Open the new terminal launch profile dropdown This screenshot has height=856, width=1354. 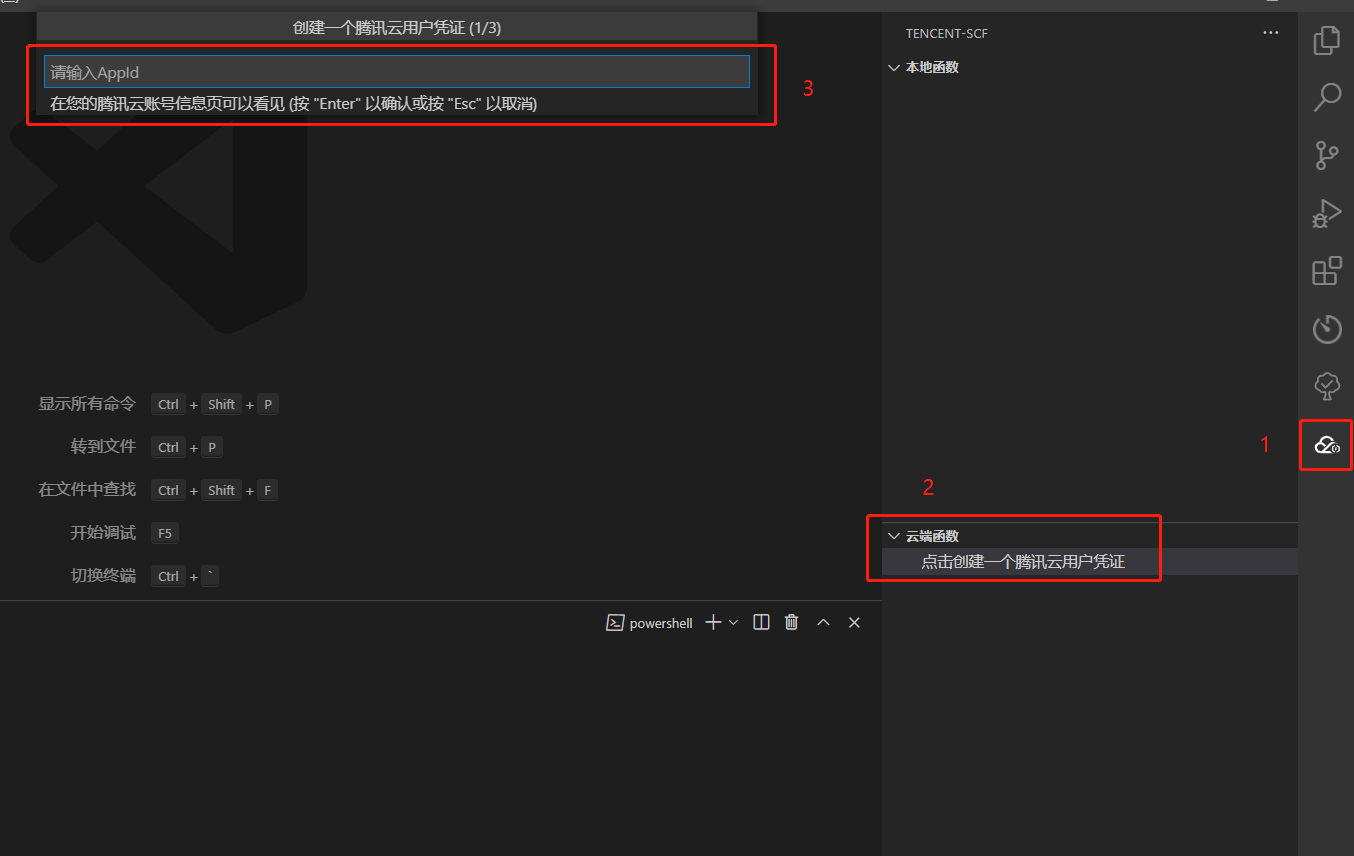pos(733,622)
